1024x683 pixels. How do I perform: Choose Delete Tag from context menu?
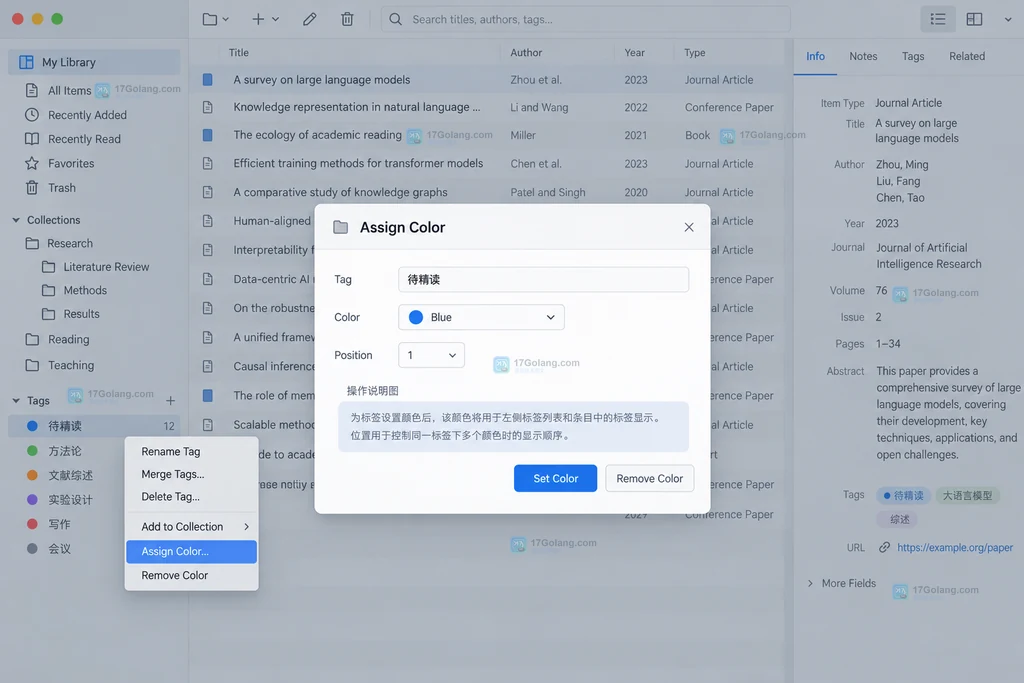point(191,497)
